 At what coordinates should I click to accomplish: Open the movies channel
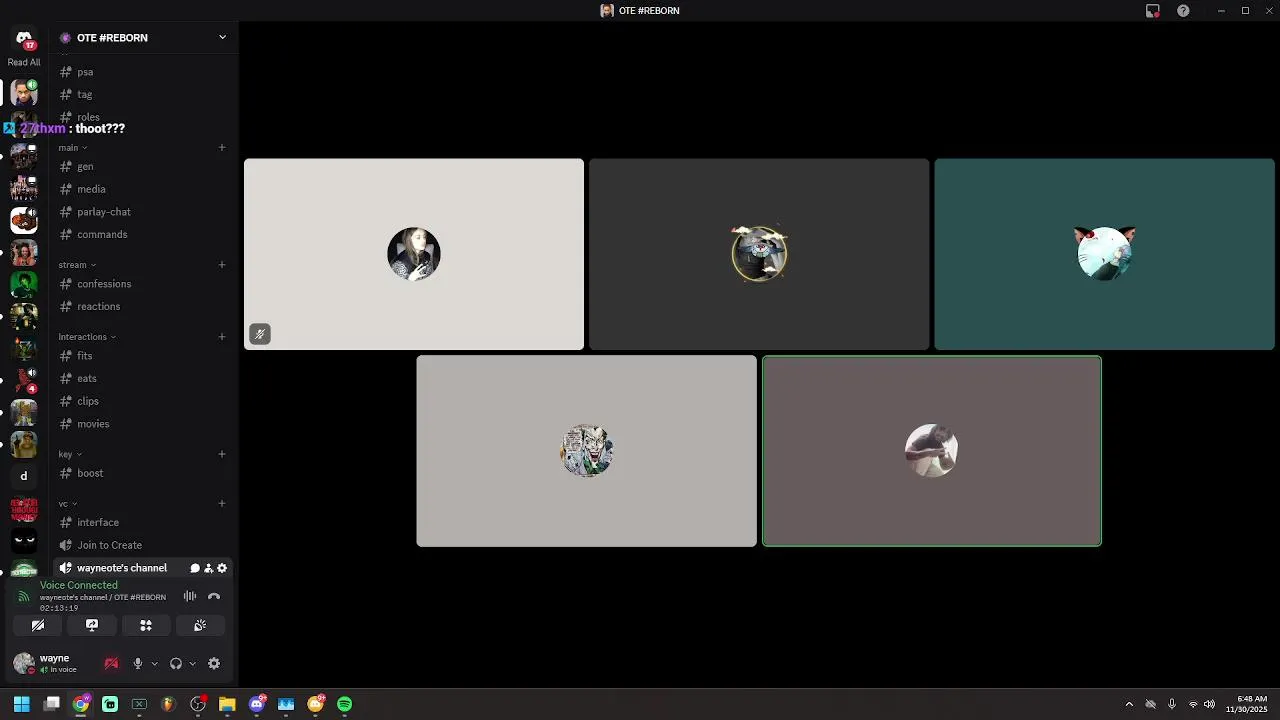(144, 424)
